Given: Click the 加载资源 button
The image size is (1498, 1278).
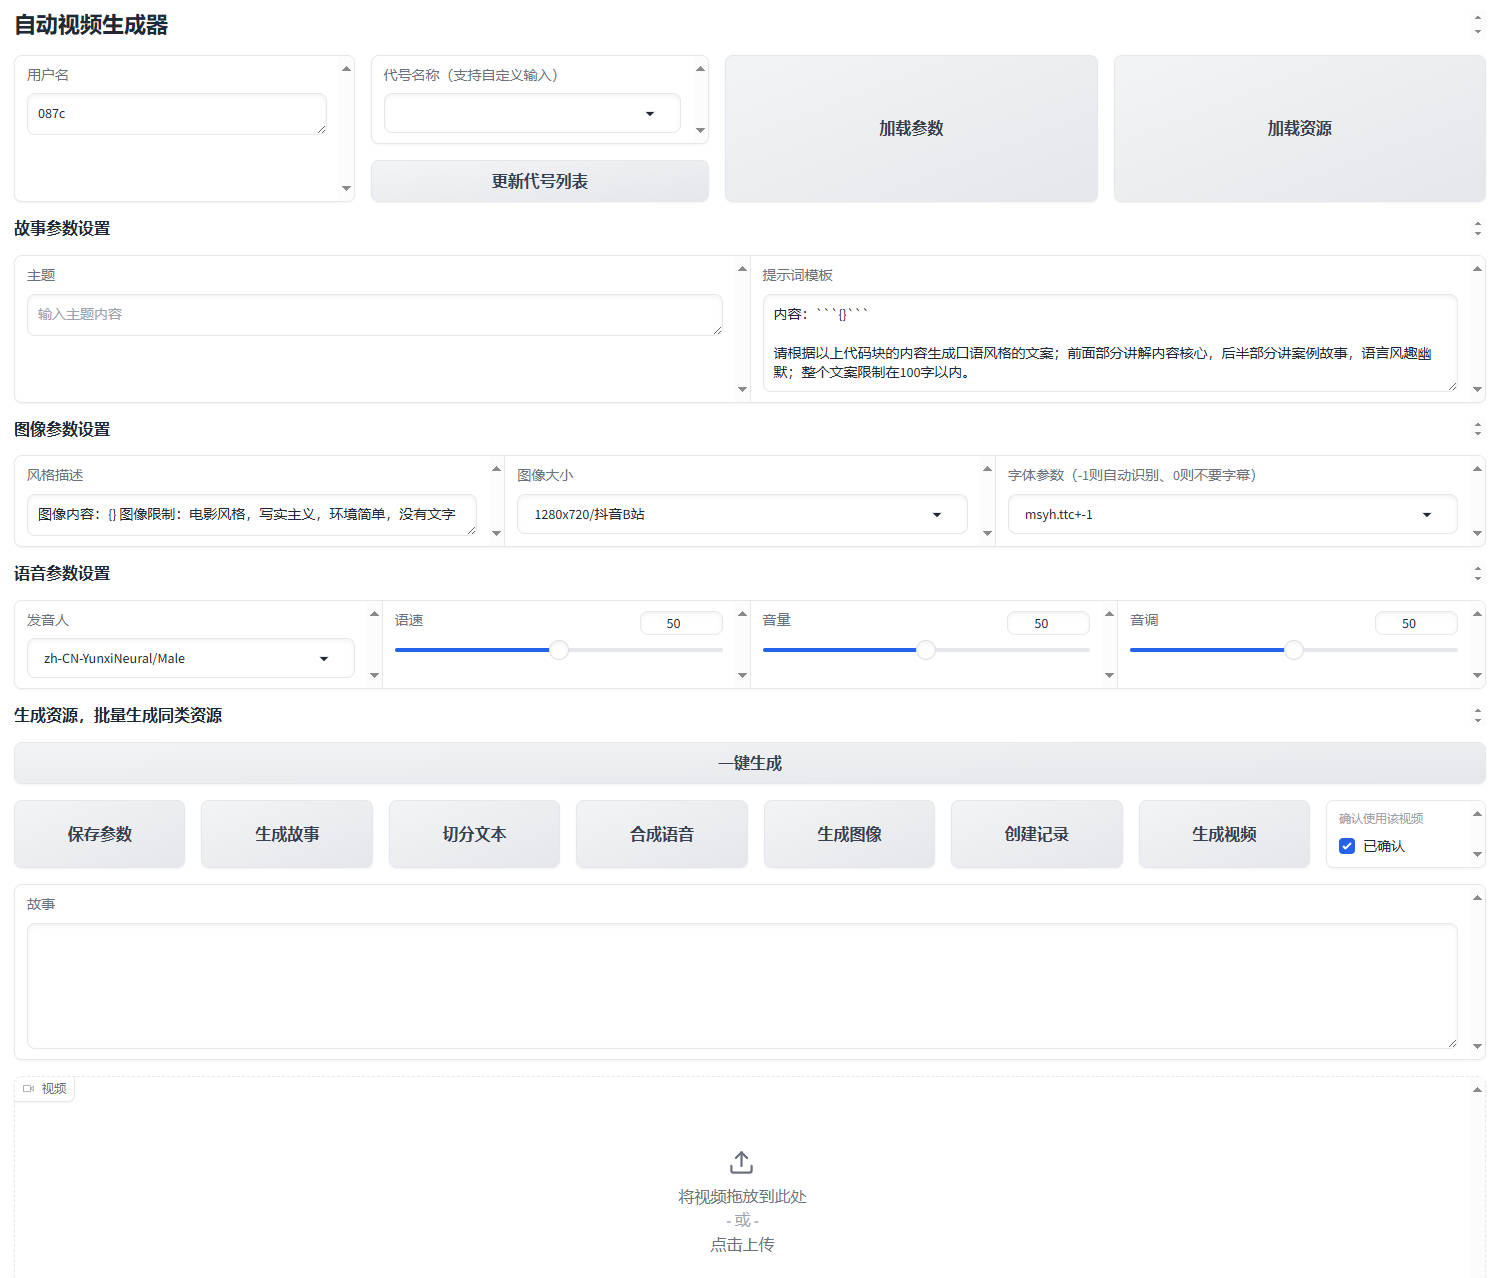Looking at the screenshot, I should click(1300, 128).
